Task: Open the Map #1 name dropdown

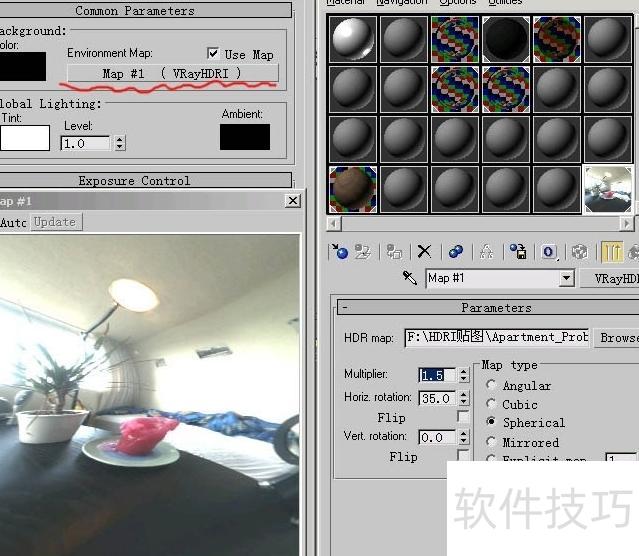Action: [x=567, y=278]
